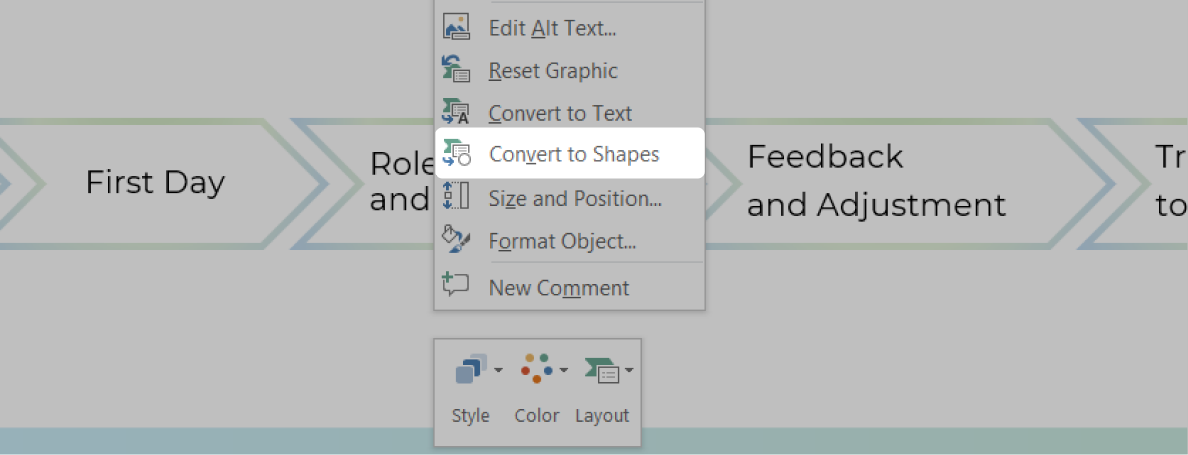The width and height of the screenshot is (1188, 455).
Task: Choose Reset Graphic from context menu
Action: (x=552, y=71)
